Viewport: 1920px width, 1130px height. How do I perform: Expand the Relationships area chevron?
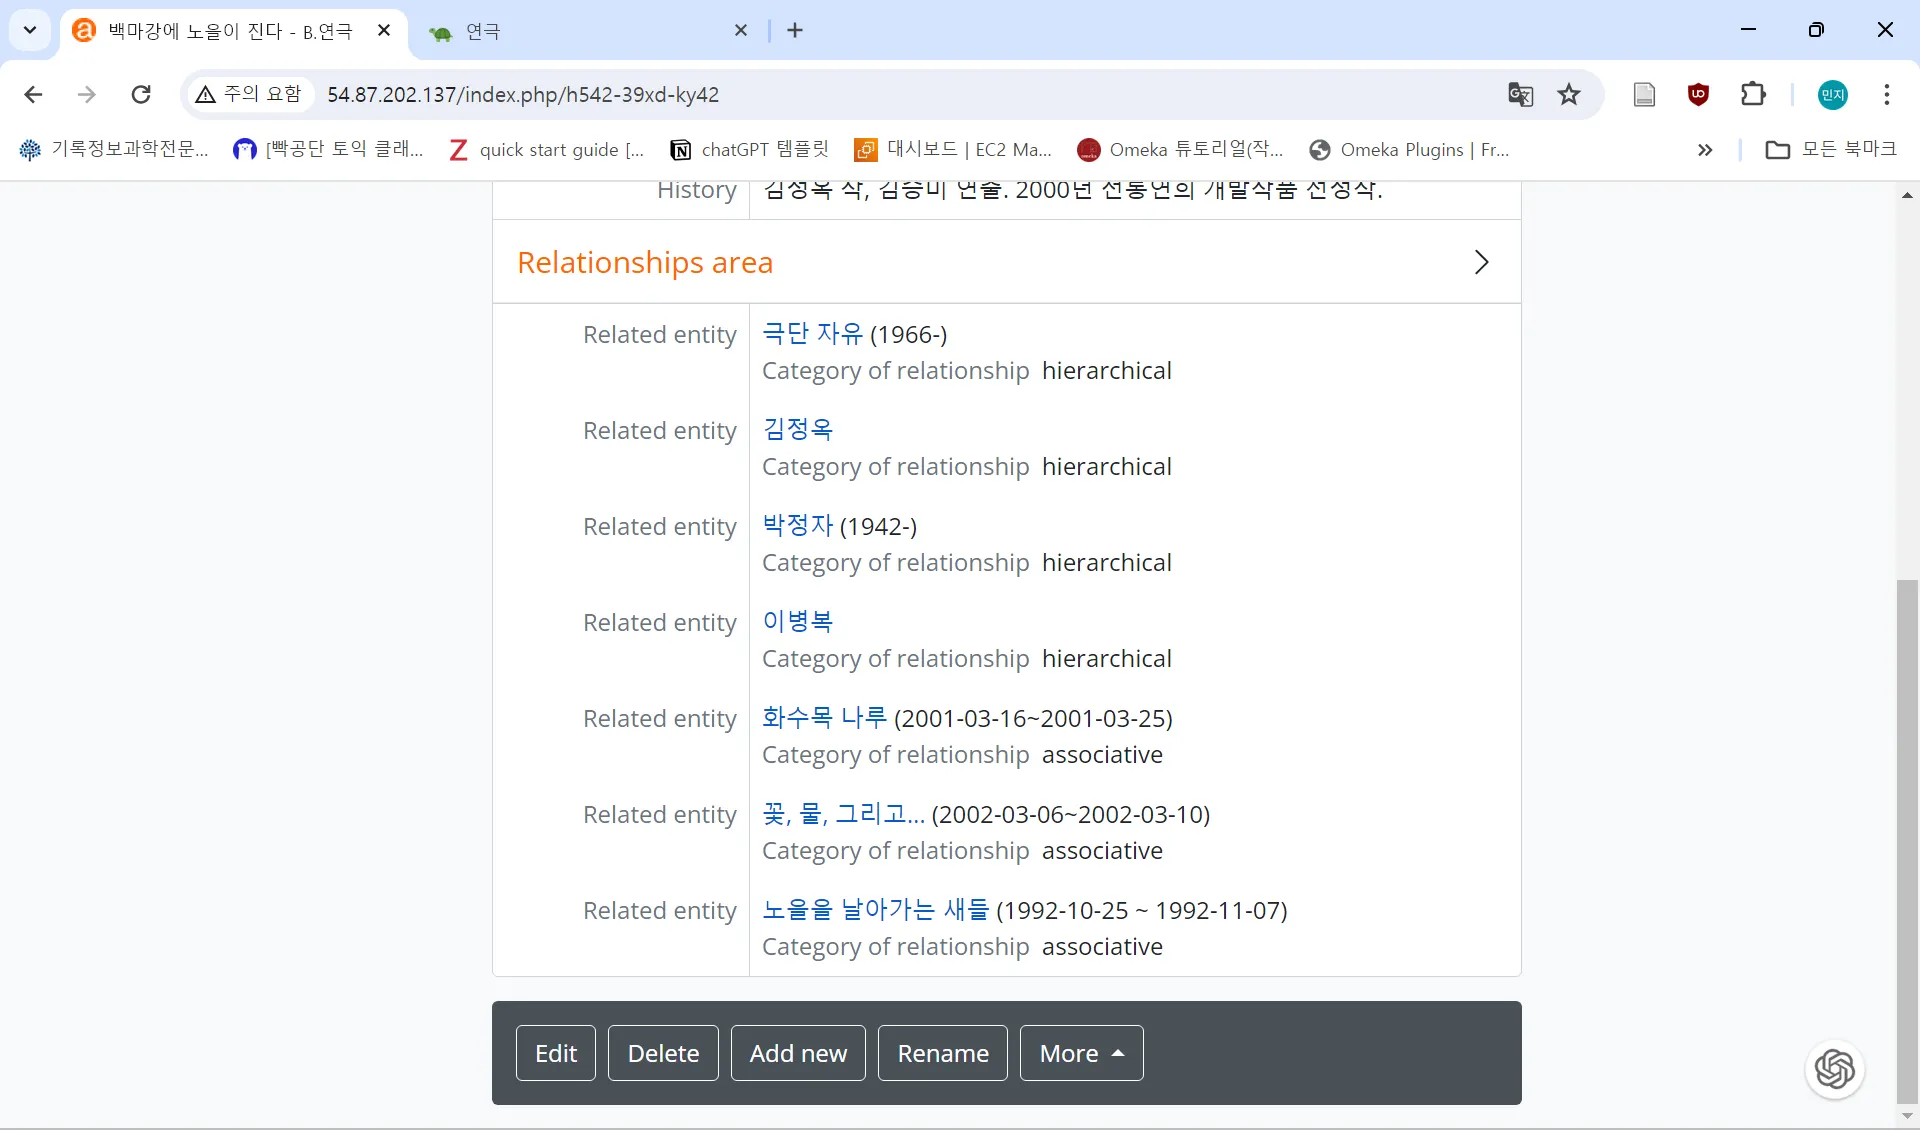(1481, 262)
